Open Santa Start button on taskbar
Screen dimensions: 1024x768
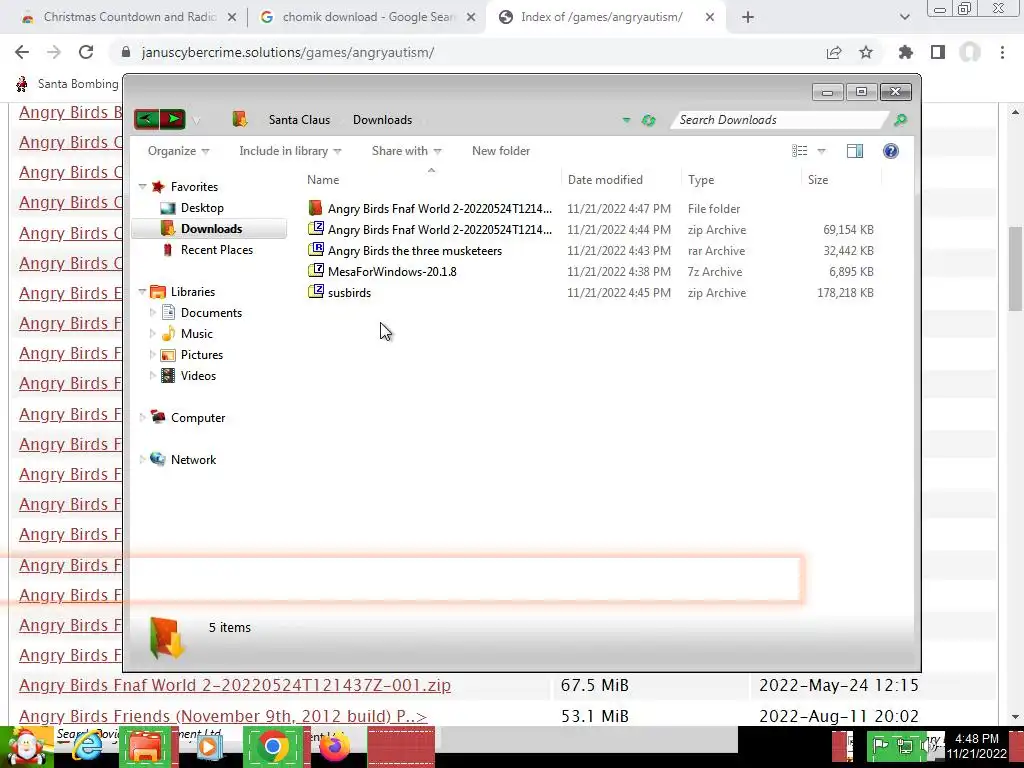click(x=26, y=746)
